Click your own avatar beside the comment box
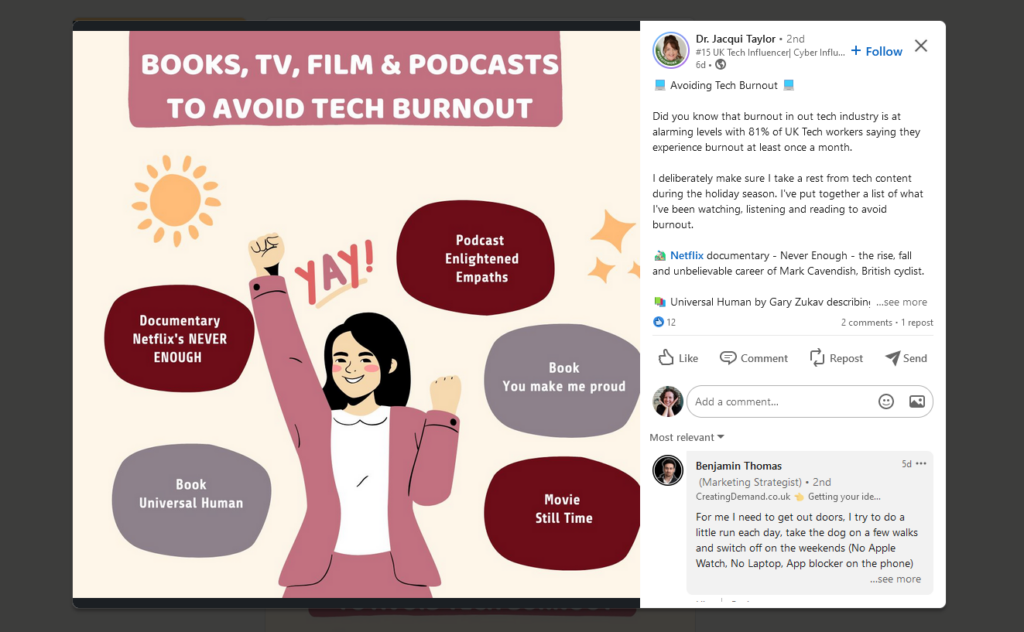The height and width of the screenshot is (632, 1024). (x=667, y=401)
